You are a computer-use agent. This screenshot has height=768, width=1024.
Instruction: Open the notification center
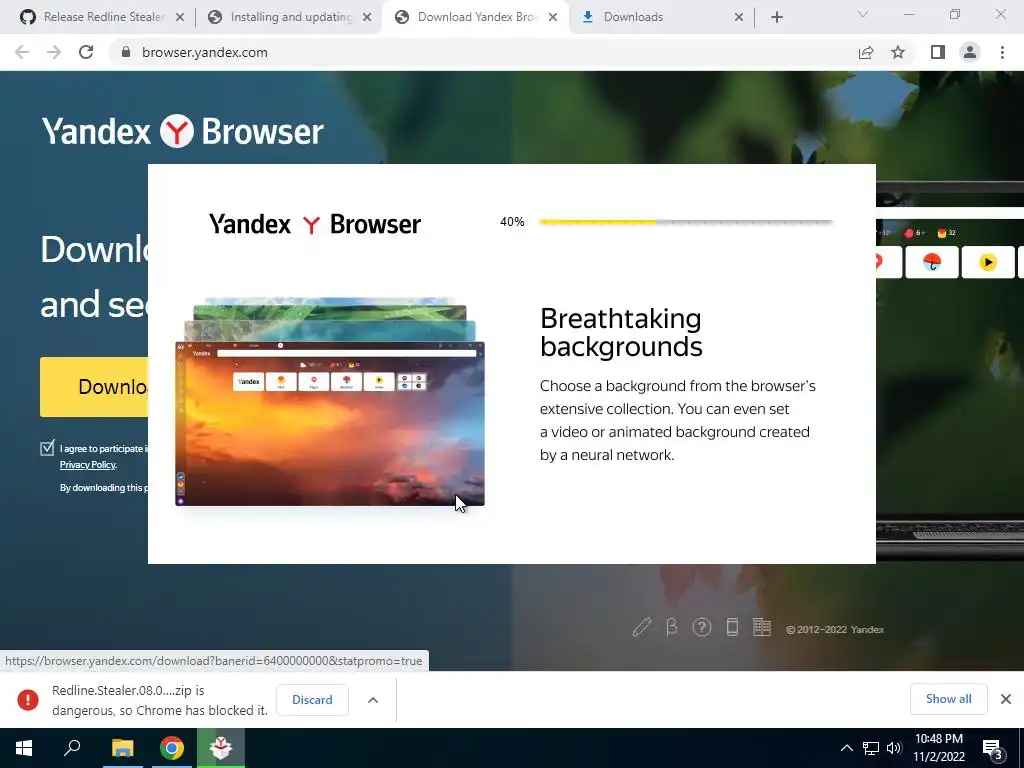tap(992, 749)
